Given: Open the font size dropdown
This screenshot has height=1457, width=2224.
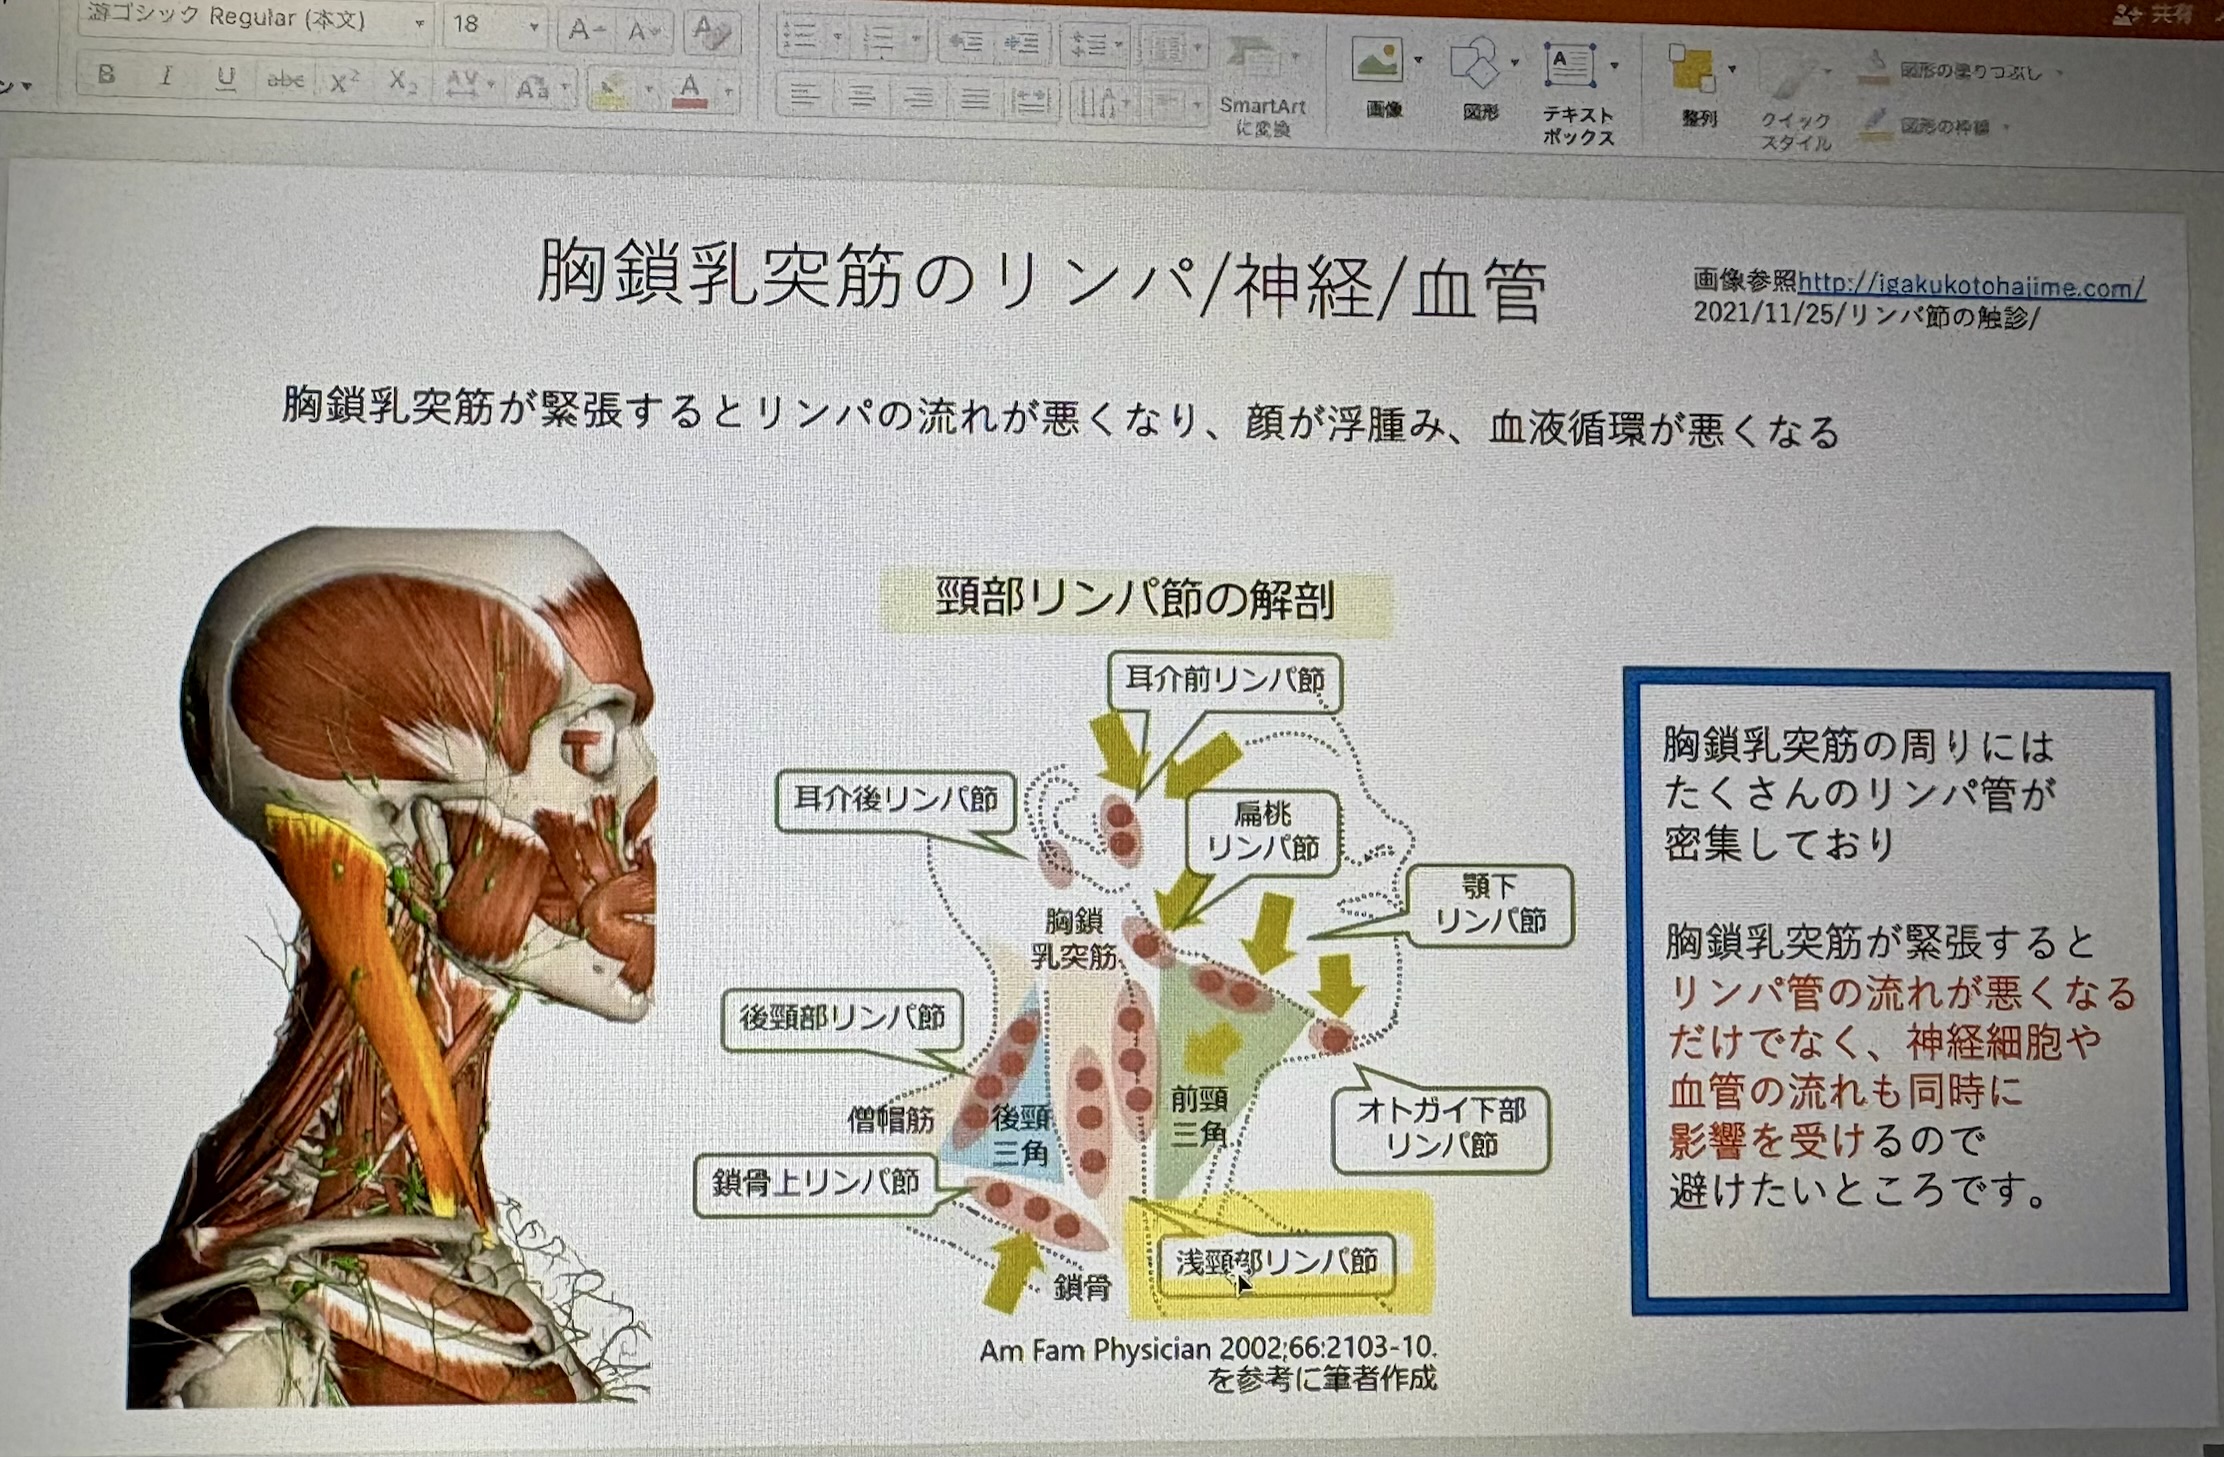Looking at the screenshot, I should point(534,26).
